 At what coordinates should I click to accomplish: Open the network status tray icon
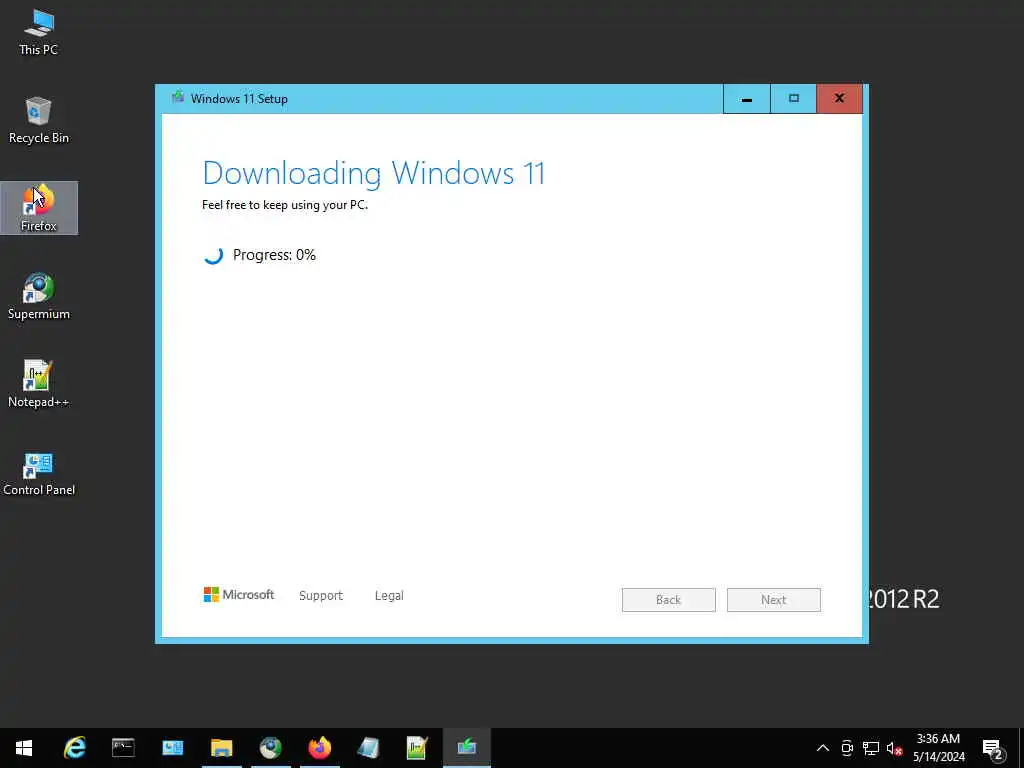tap(871, 748)
